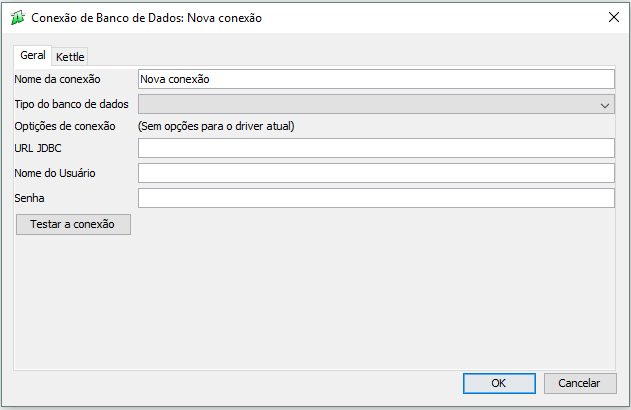The height and width of the screenshot is (410, 631).
Task: Click the application icon in the title bar
Action: (x=17, y=18)
